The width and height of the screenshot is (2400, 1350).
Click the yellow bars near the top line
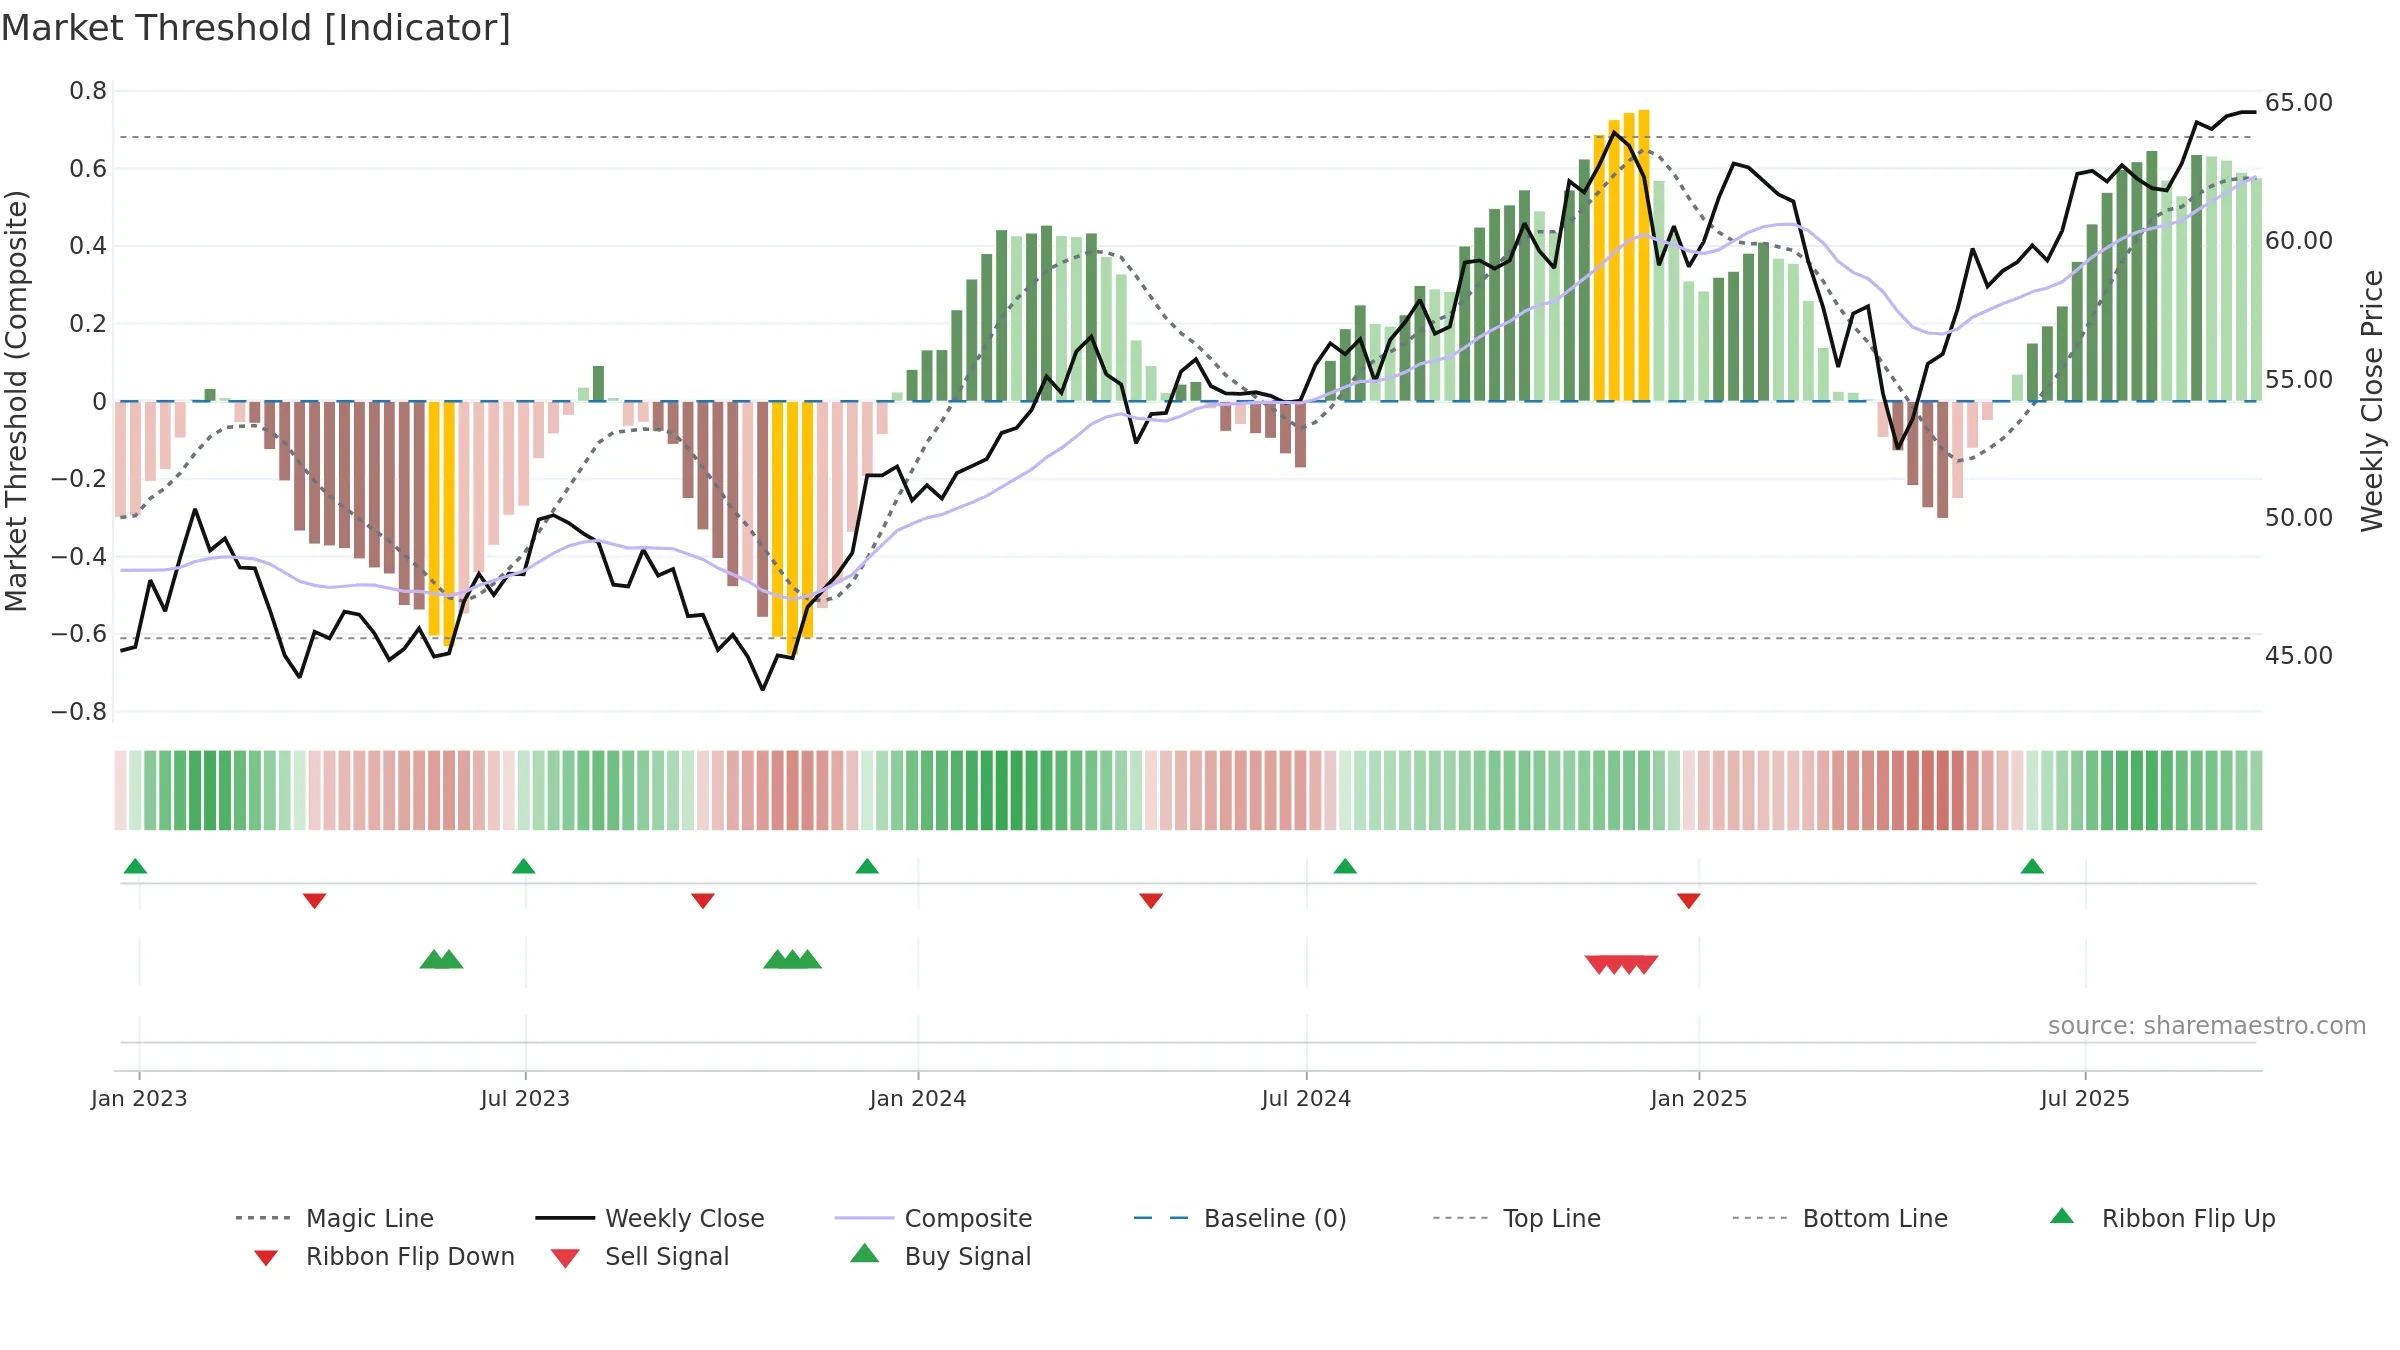click(1621, 256)
